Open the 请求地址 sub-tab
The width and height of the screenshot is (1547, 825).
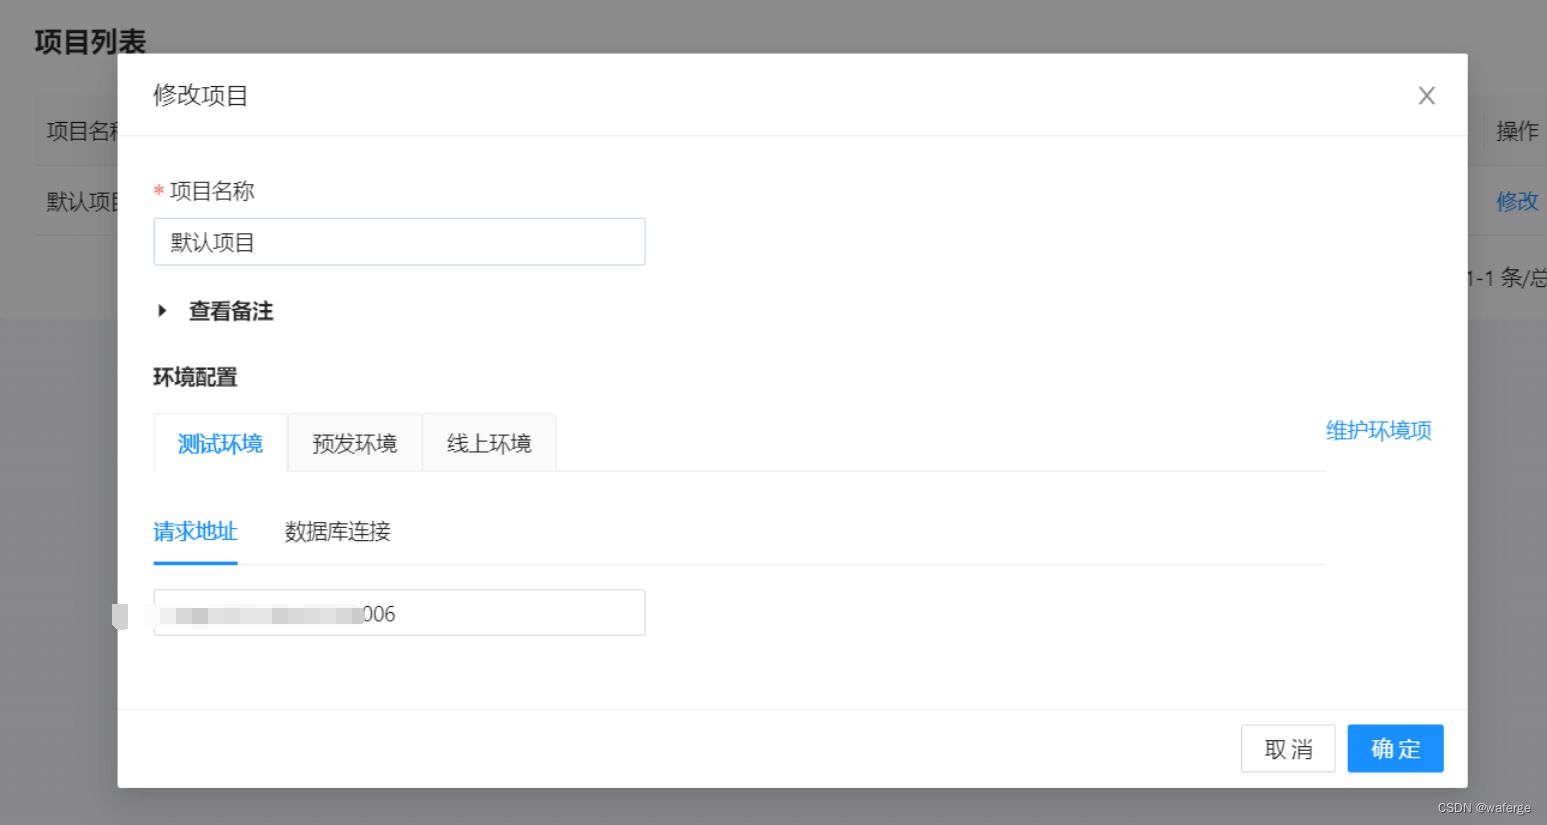tap(195, 532)
